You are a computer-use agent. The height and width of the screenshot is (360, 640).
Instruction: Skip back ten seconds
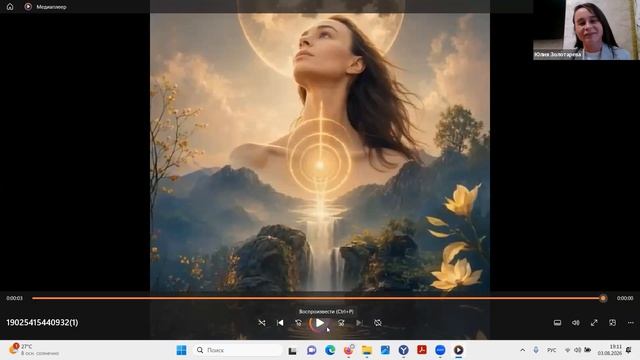point(299,323)
